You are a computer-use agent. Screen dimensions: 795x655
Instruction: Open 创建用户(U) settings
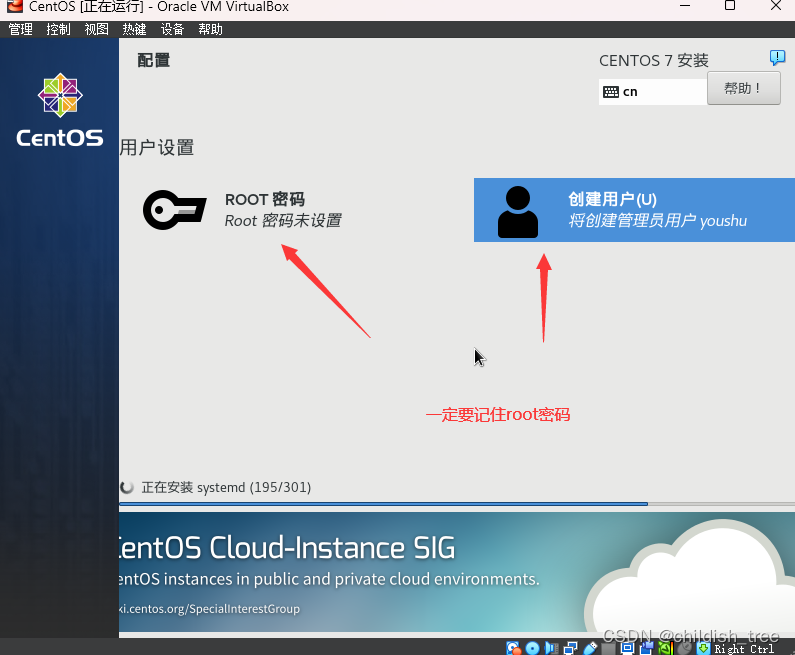point(634,210)
